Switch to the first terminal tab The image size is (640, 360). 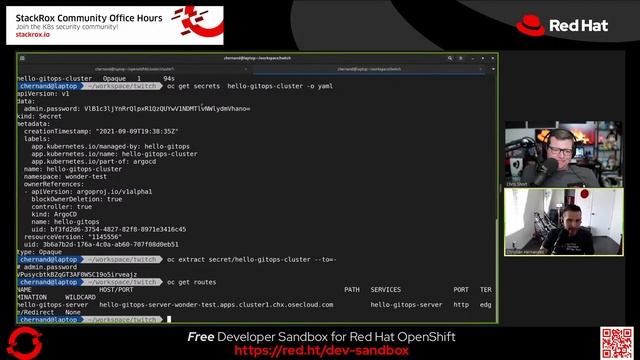pos(134,69)
